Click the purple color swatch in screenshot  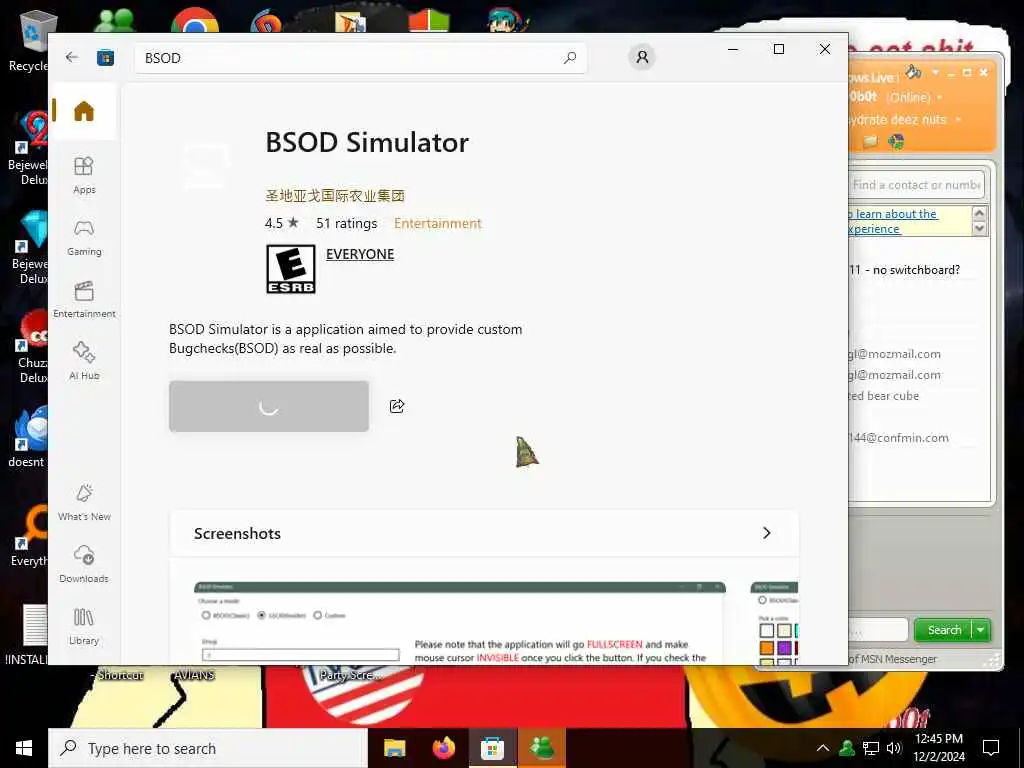[x=784, y=648]
